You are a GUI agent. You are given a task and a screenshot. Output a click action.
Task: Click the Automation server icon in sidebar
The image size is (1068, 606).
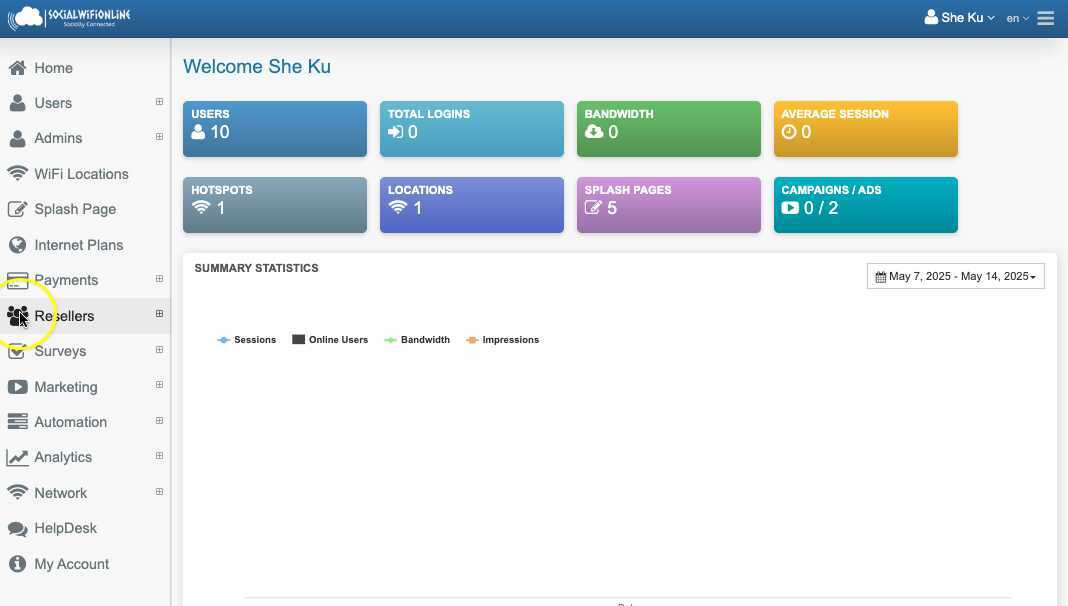pos(18,421)
